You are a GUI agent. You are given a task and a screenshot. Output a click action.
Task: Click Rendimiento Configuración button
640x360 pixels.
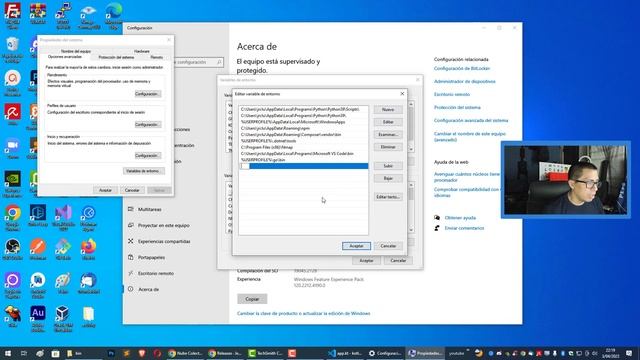coord(147,94)
